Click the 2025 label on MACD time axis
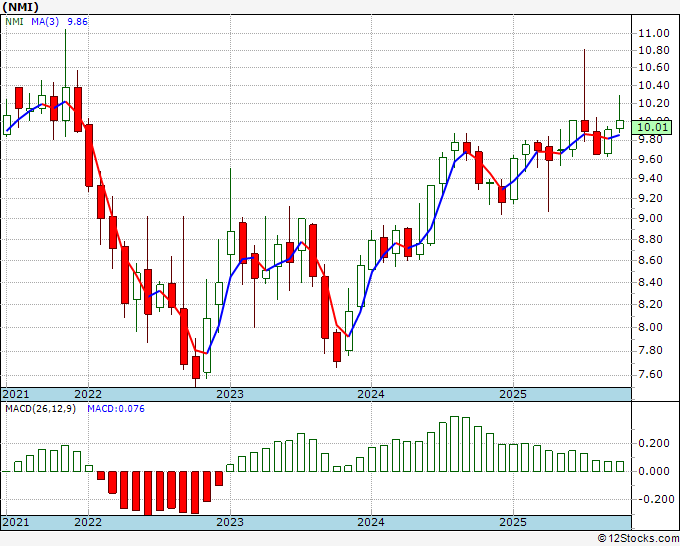The height and width of the screenshot is (546, 680). (513, 522)
